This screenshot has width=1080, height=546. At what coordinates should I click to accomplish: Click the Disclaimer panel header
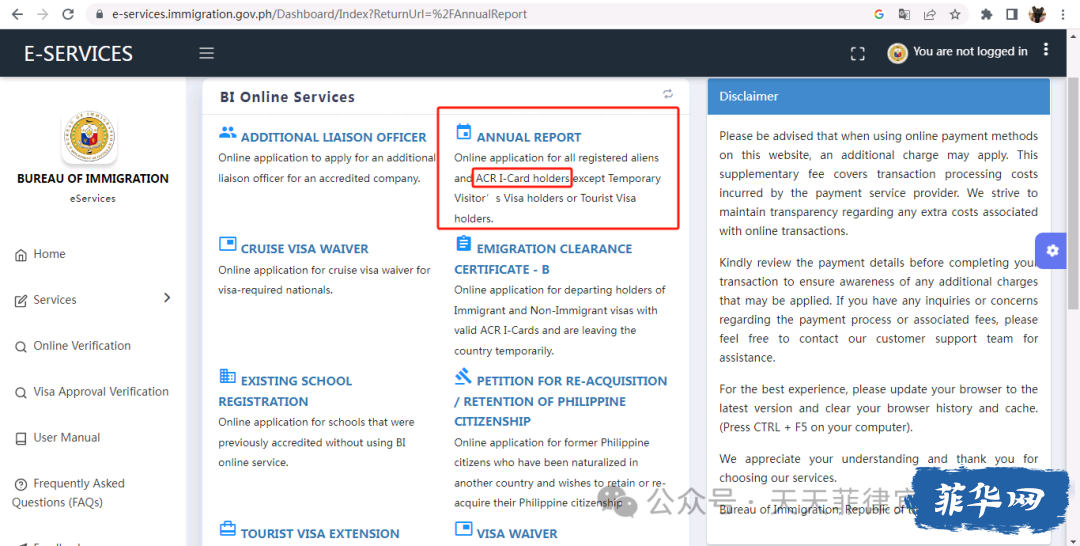click(x=879, y=96)
